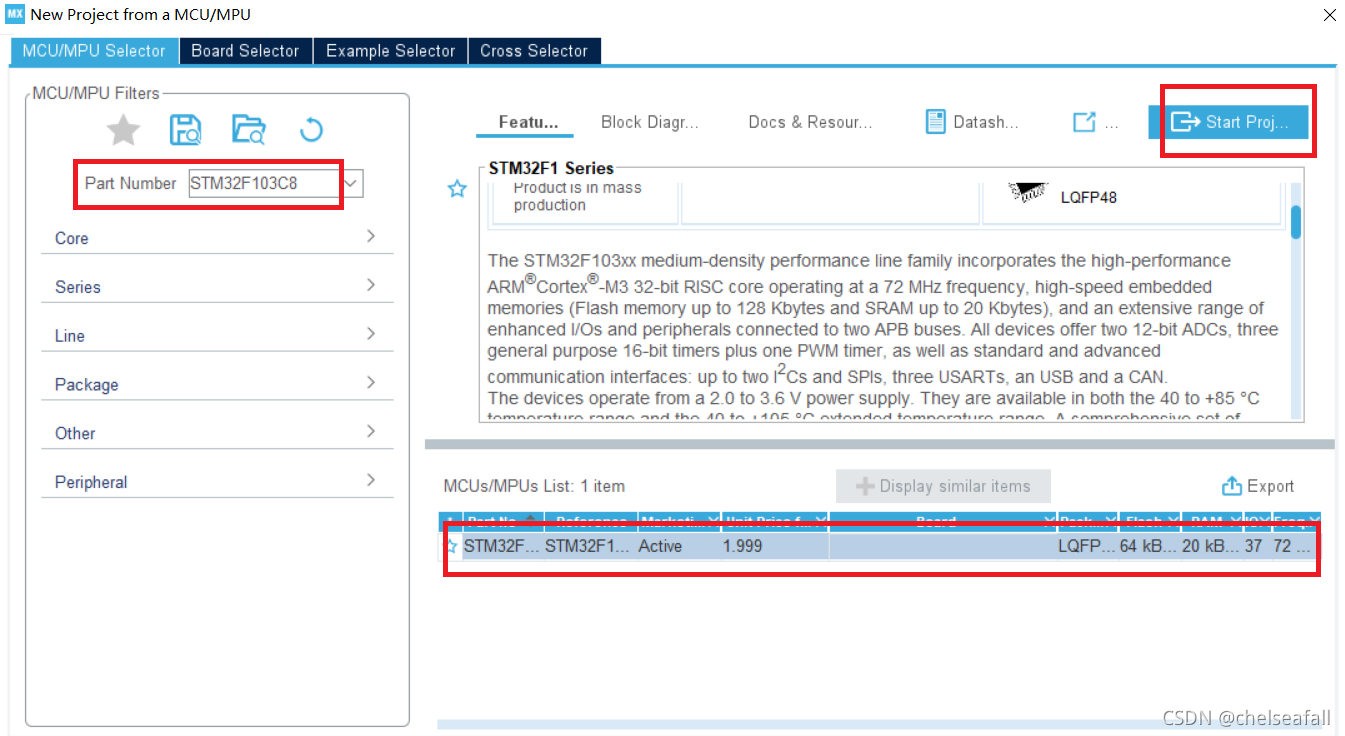The height and width of the screenshot is (736, 1345).
Task: Click the 64 kB flash cell
Action: 1148,546
